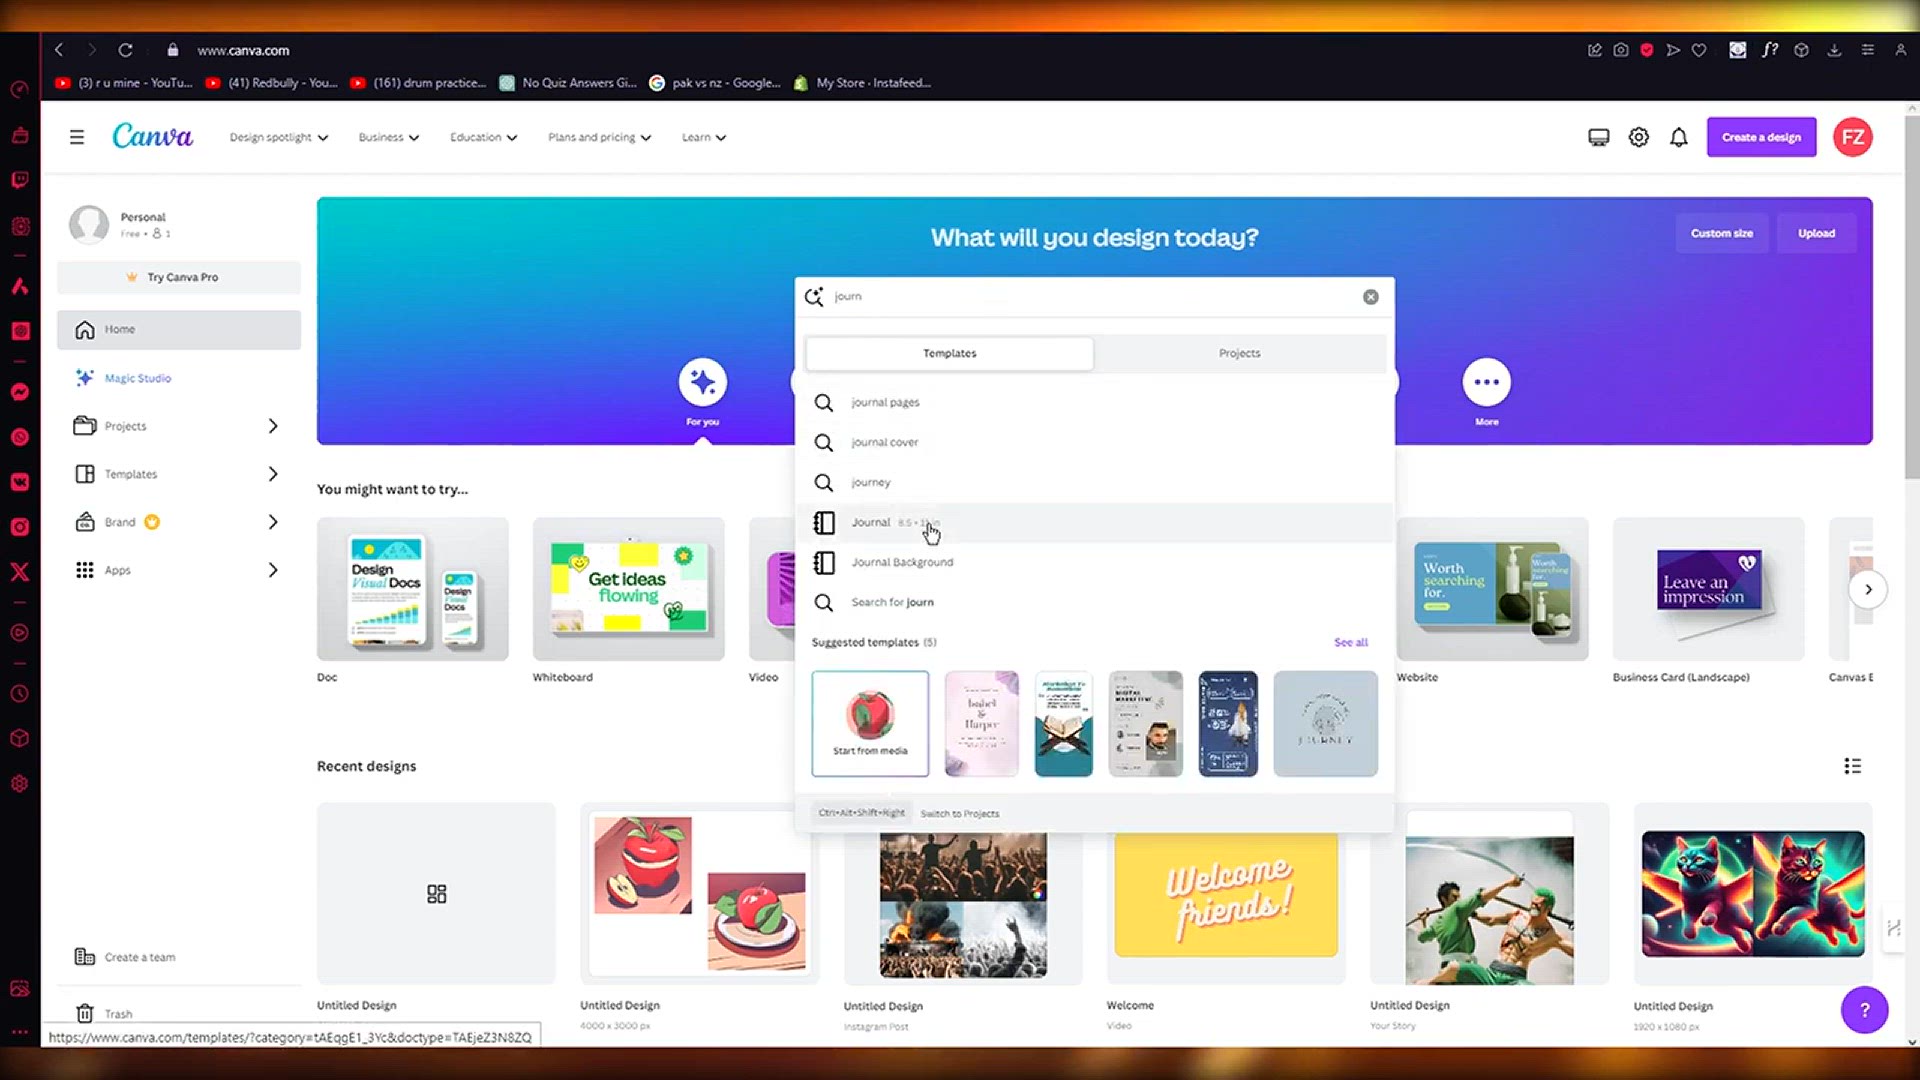The width and height of the screenshot is (1920, 1080).
Task: Choose the journey suggestion
Action: pyautogui.click(x=1094, y=482)
